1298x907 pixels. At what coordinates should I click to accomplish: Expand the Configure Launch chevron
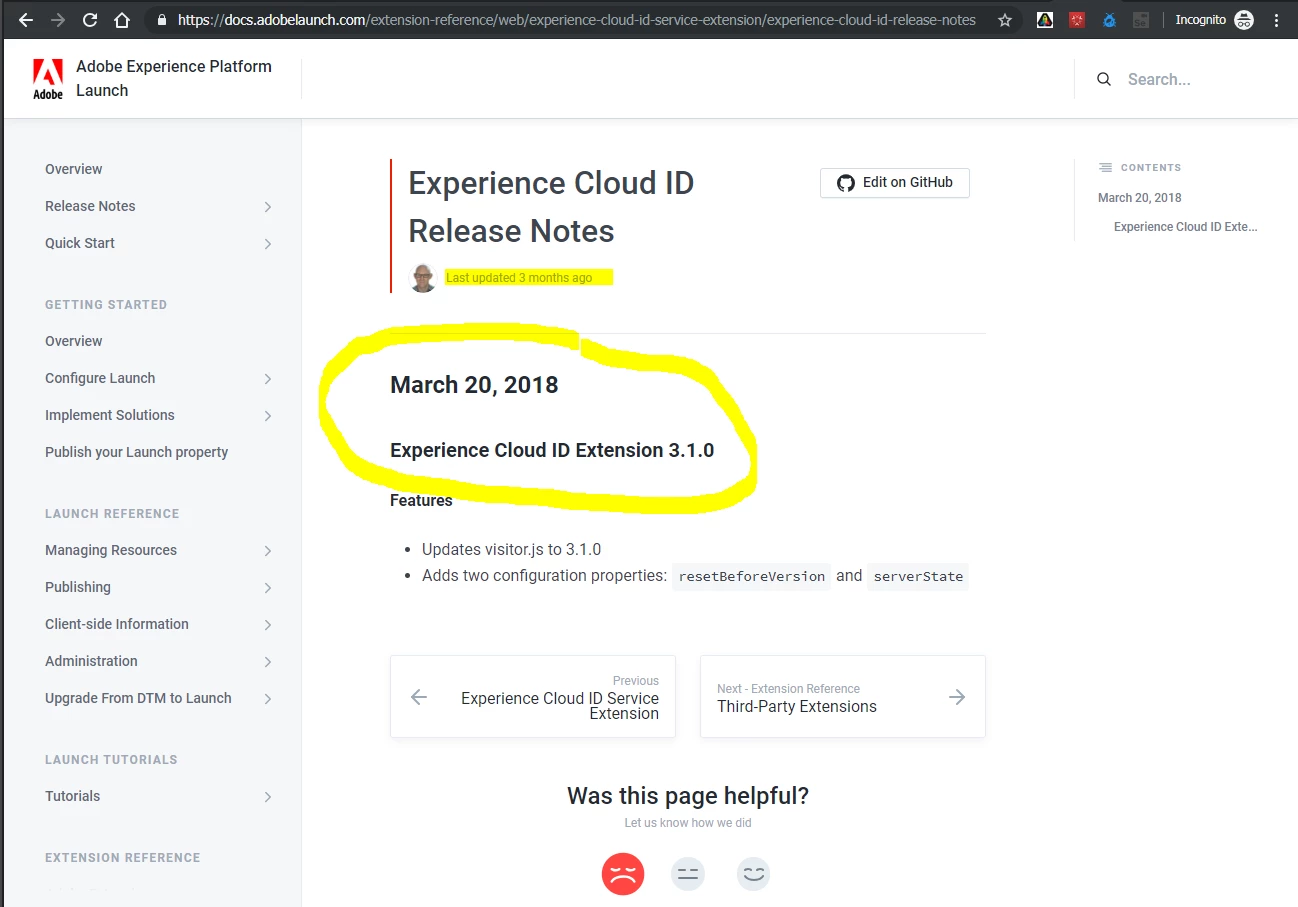point(268,379)
